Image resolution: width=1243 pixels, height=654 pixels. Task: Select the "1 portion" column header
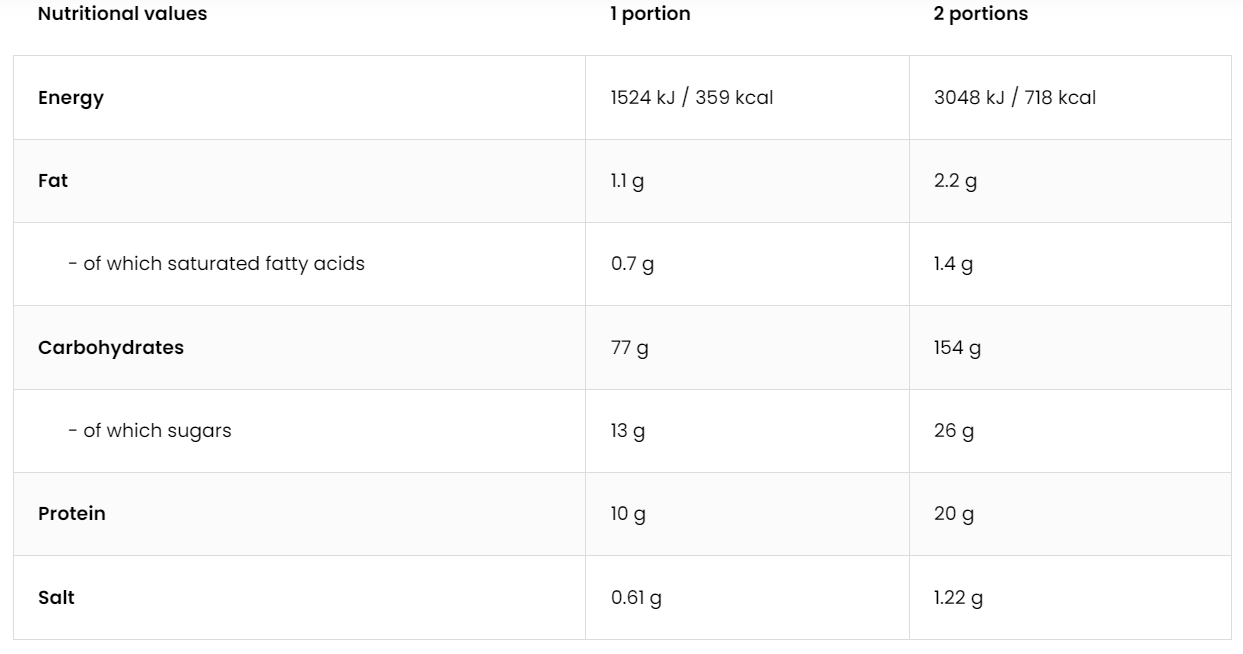650,14
